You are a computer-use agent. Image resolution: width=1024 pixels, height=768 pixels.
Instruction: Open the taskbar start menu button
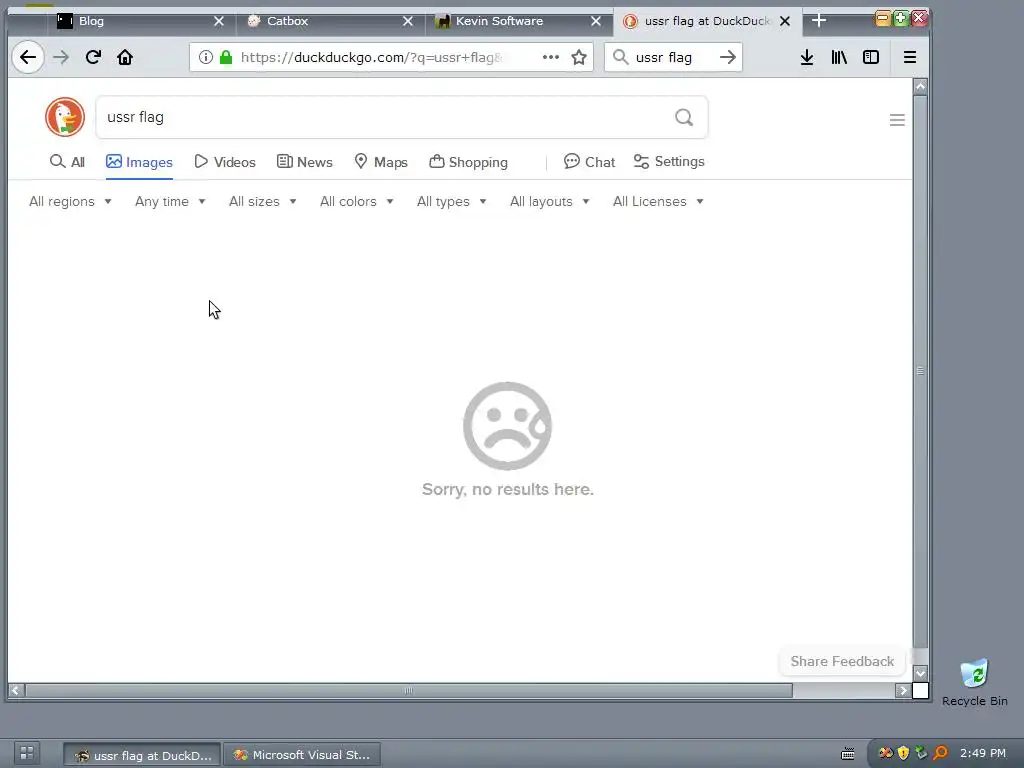click(27, 753)
